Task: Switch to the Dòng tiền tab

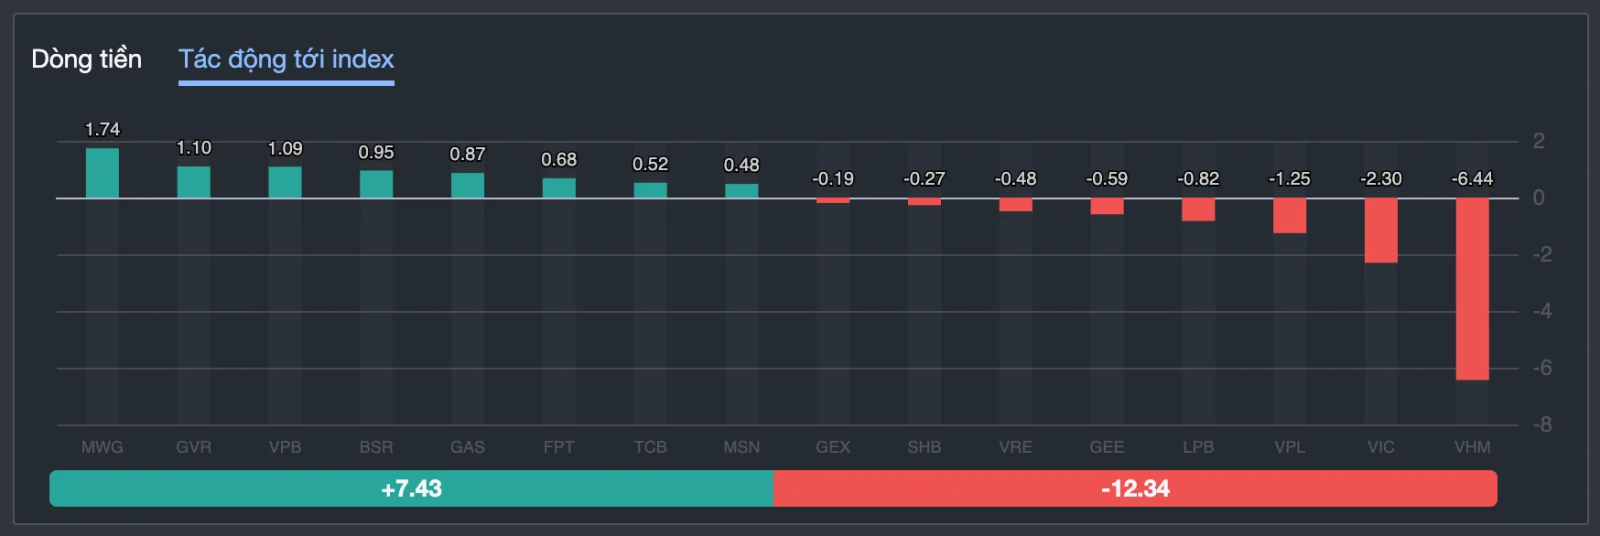Action: (86, 60)
